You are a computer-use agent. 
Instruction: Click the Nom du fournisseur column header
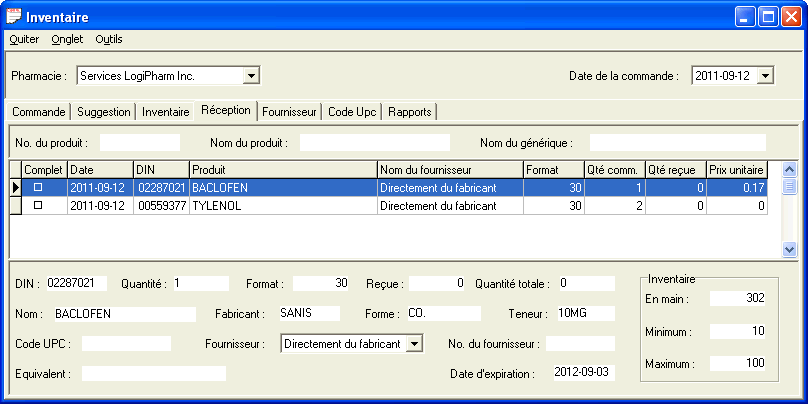pyautogui.click(x=450, y=169)
